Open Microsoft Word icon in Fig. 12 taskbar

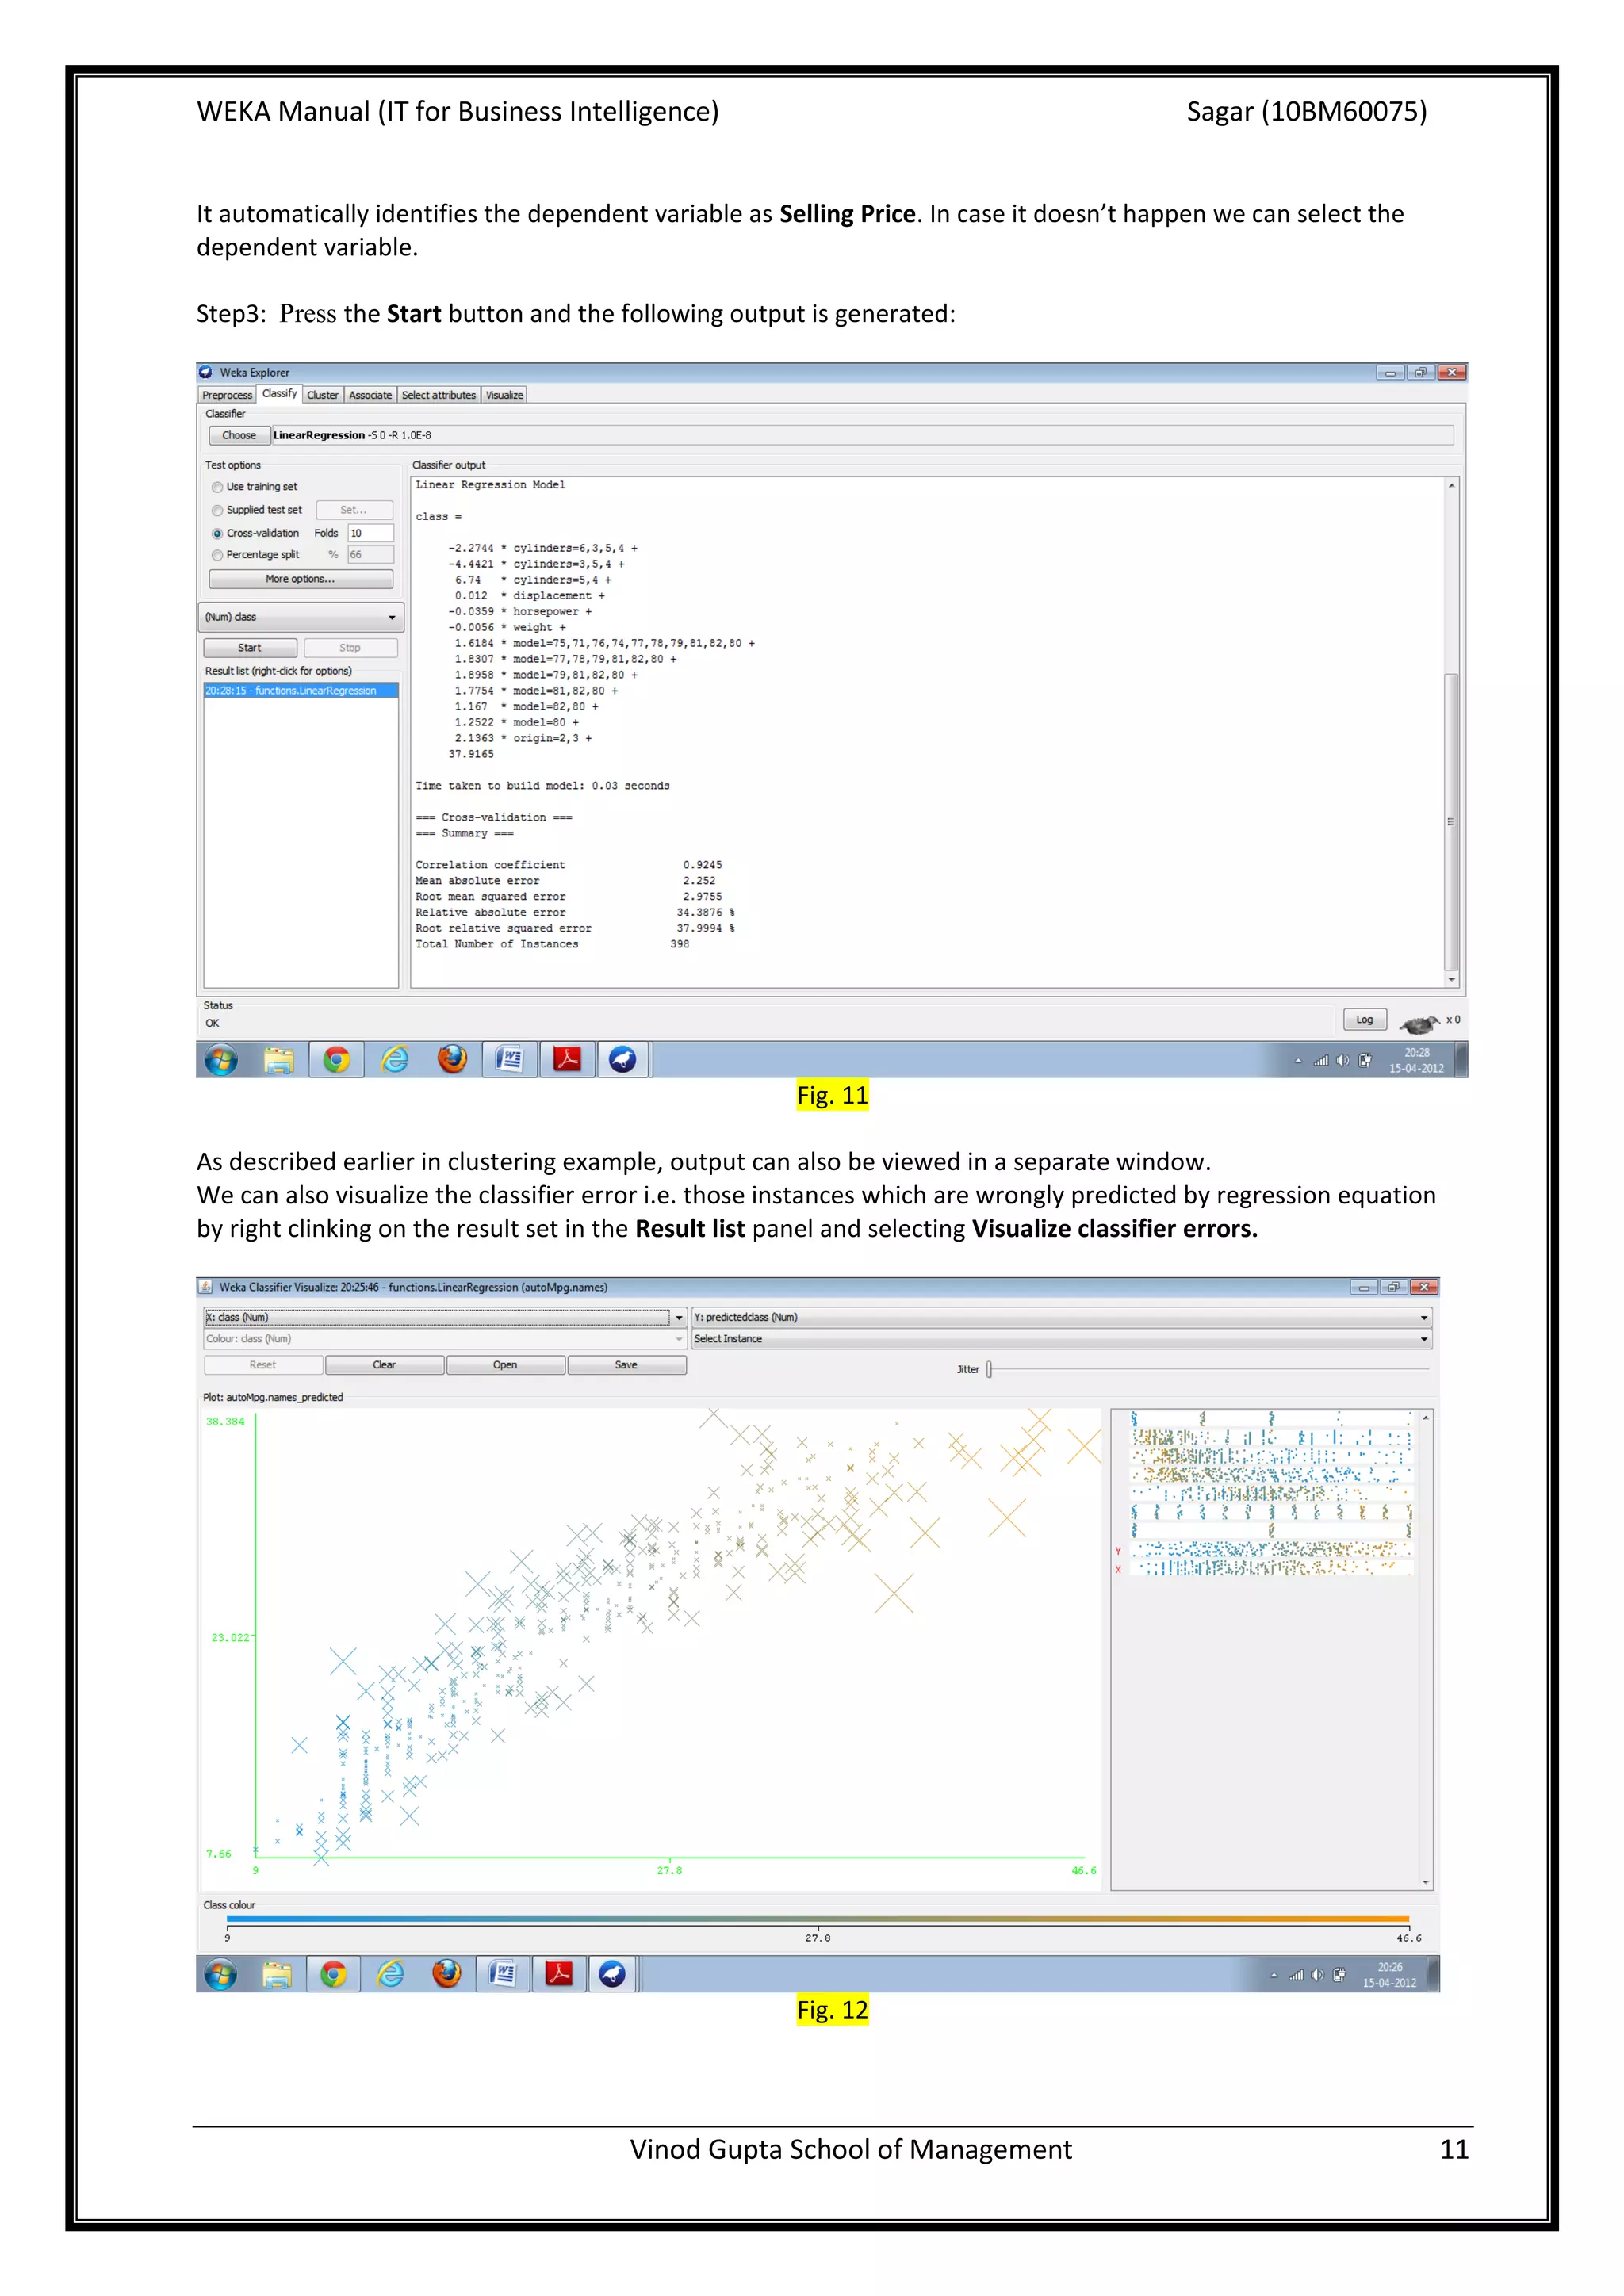tap(503, 1974)
